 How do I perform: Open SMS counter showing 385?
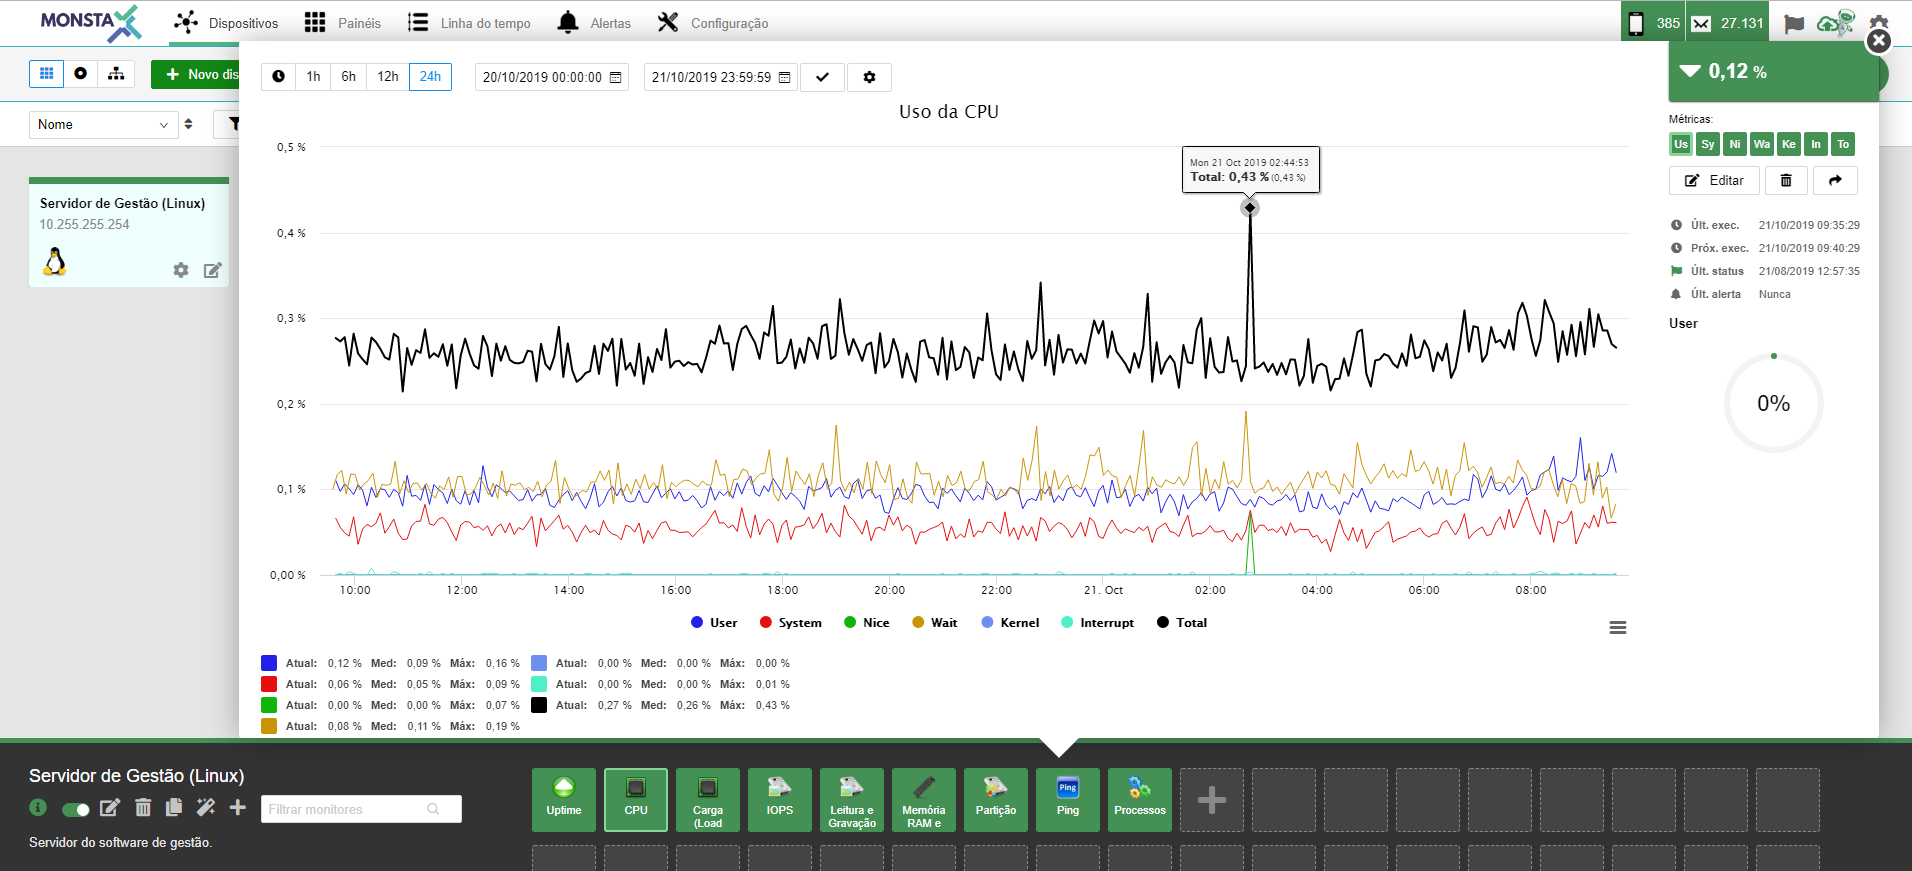point(1653,23)
